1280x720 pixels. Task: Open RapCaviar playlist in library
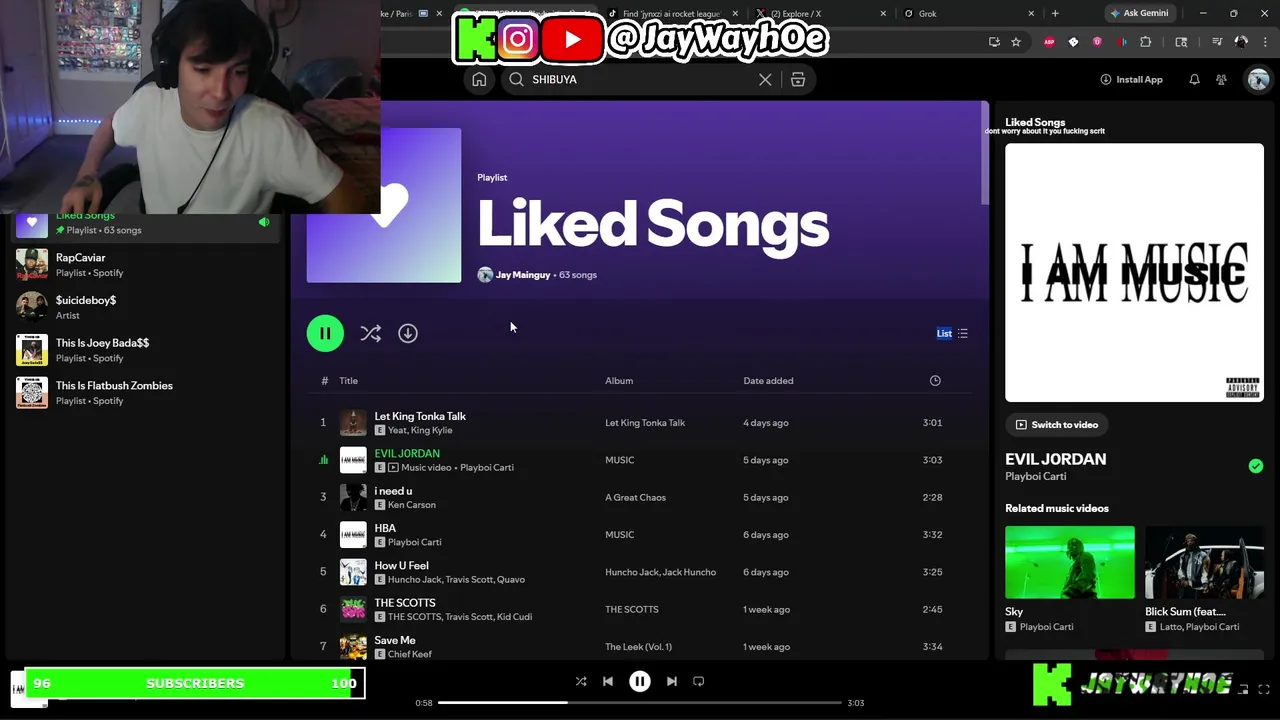[x=145, y=265]
